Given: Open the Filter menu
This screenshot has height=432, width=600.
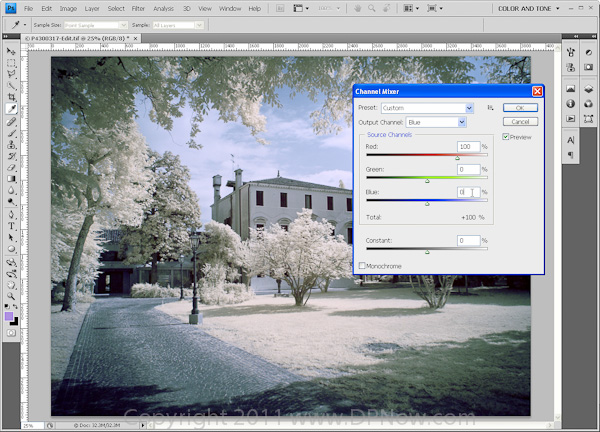Looking at the screenshot, I should pos(138,8).
